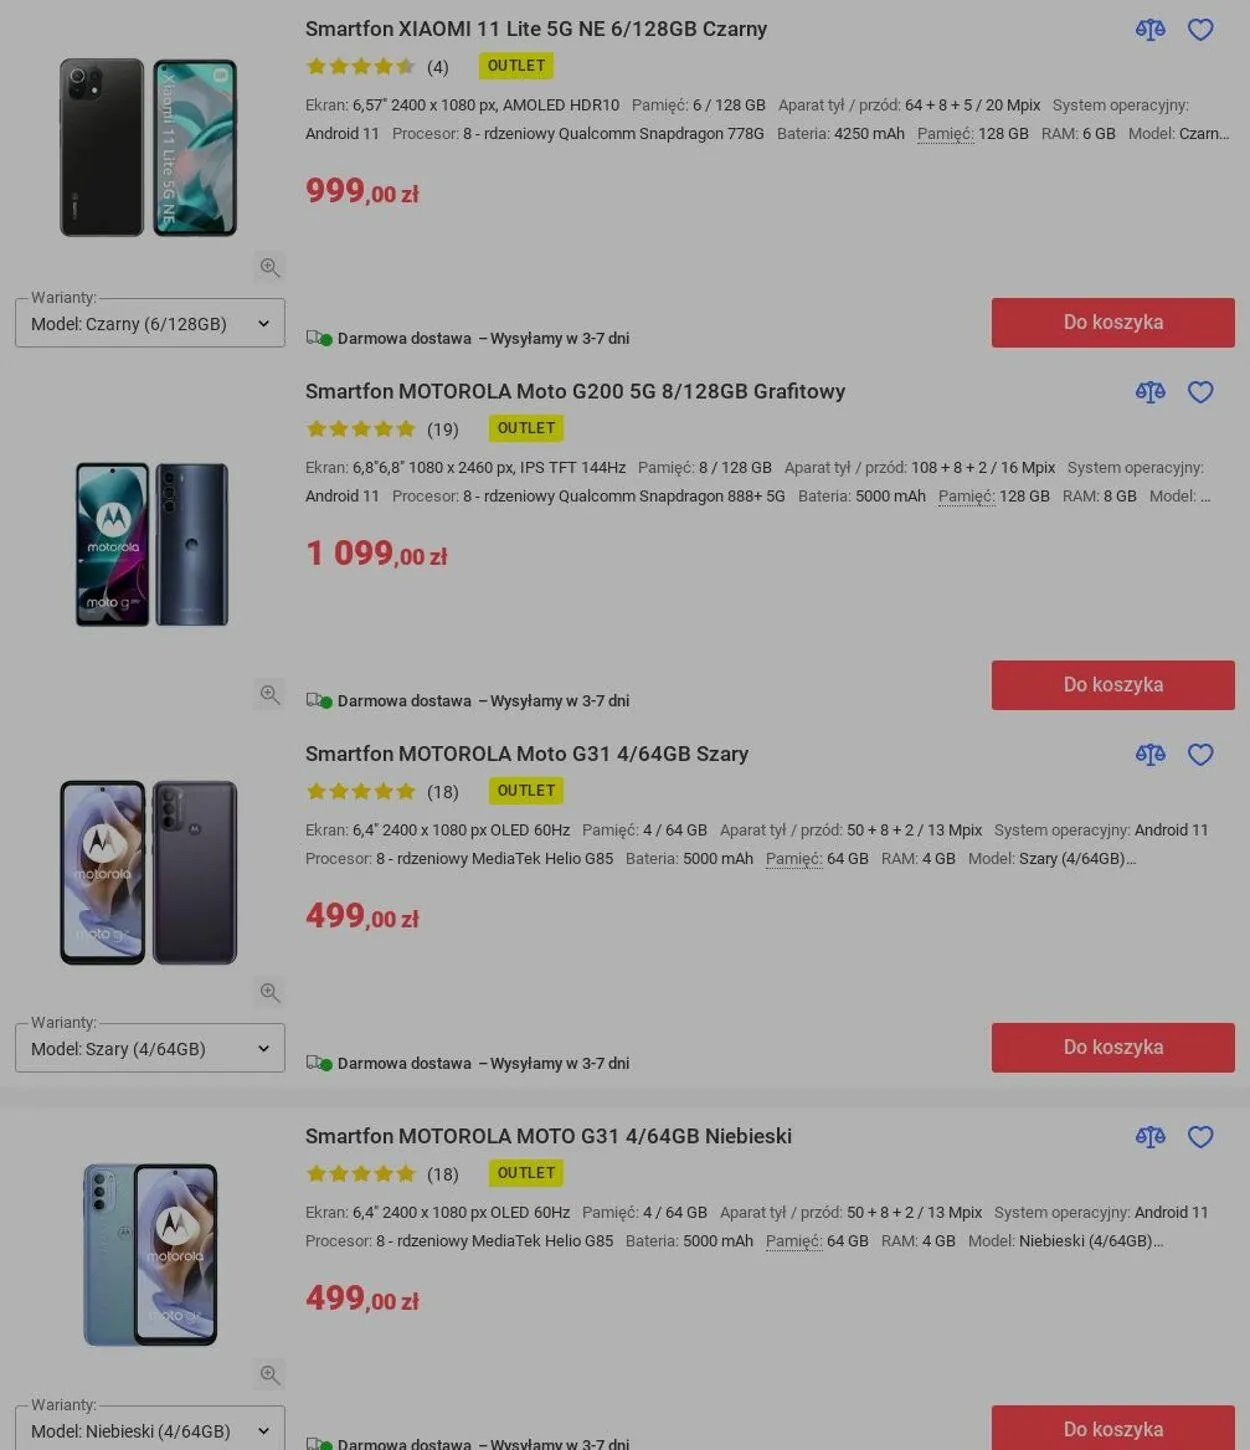Open Model: Niebieski (4/64GB) variants dropdown
Image resolution: width=1250 pixels, height=1450 pixels.
(150, 1428)
